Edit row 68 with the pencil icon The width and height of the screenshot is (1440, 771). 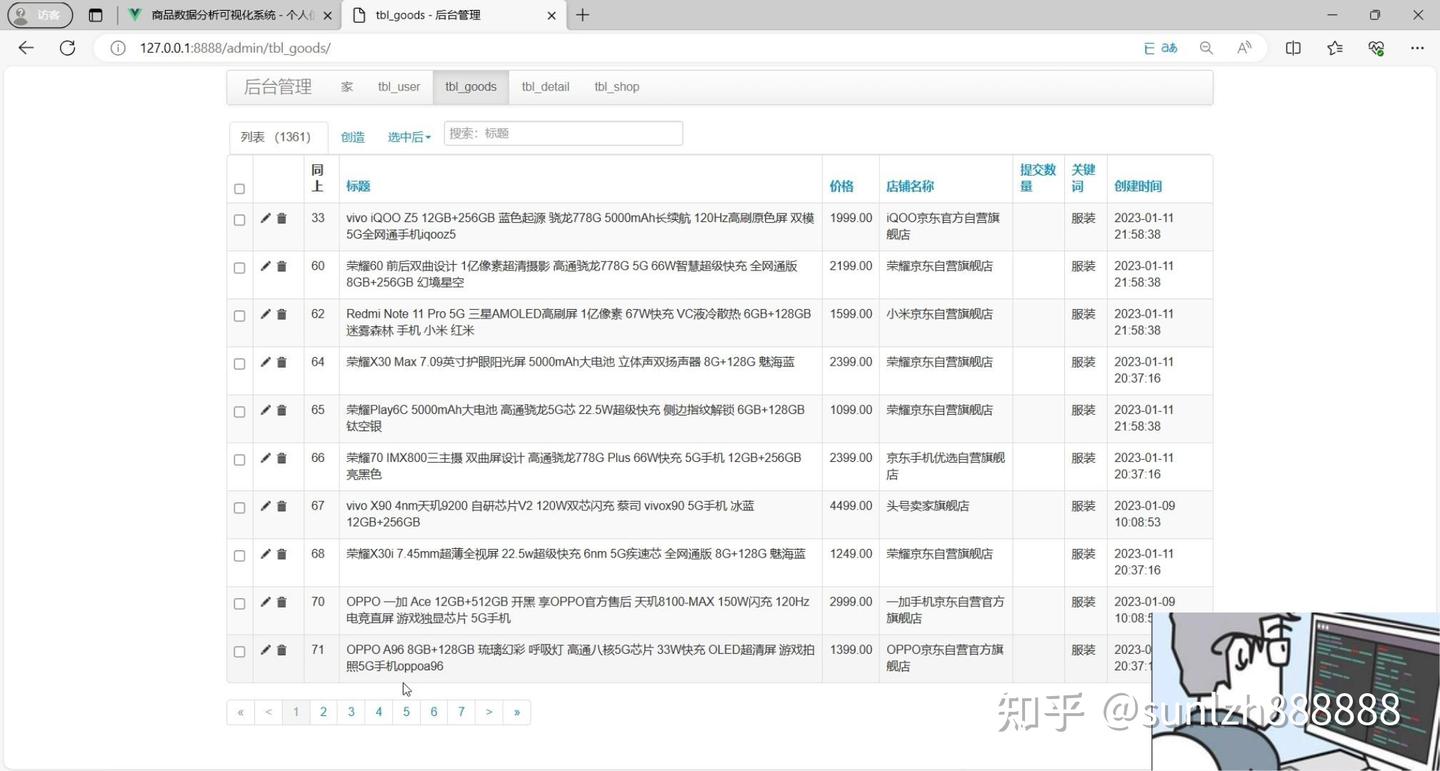pyautogui.click(x=265, y=554)
